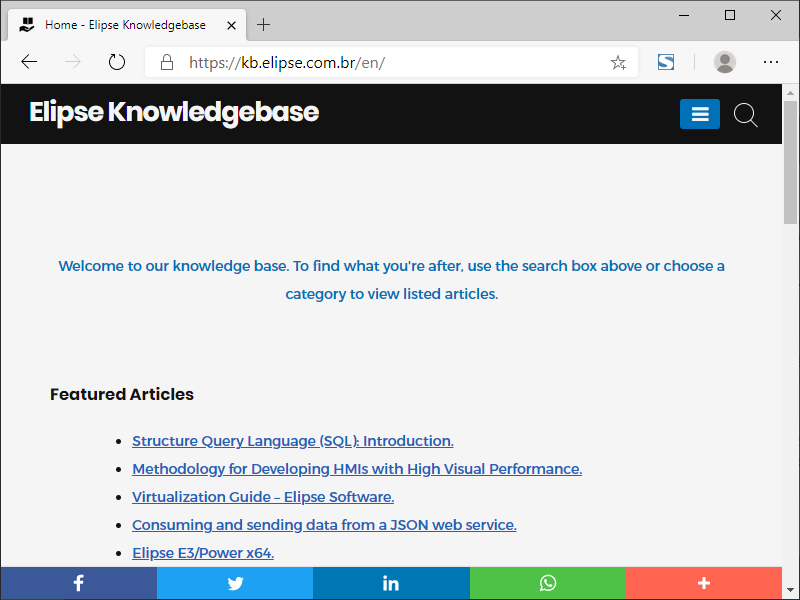Viewport: 800px width, 600px height.
Task: Share page on Twitter
Action: (x=235, y=583)
